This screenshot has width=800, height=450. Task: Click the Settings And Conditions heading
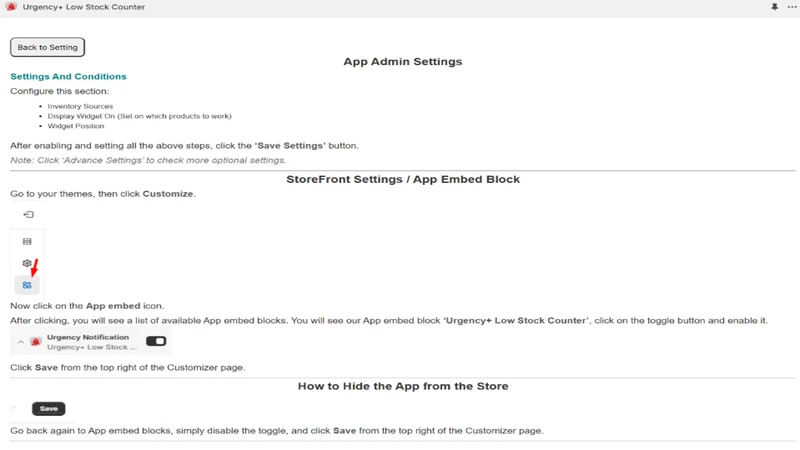[x=68, y=77]
